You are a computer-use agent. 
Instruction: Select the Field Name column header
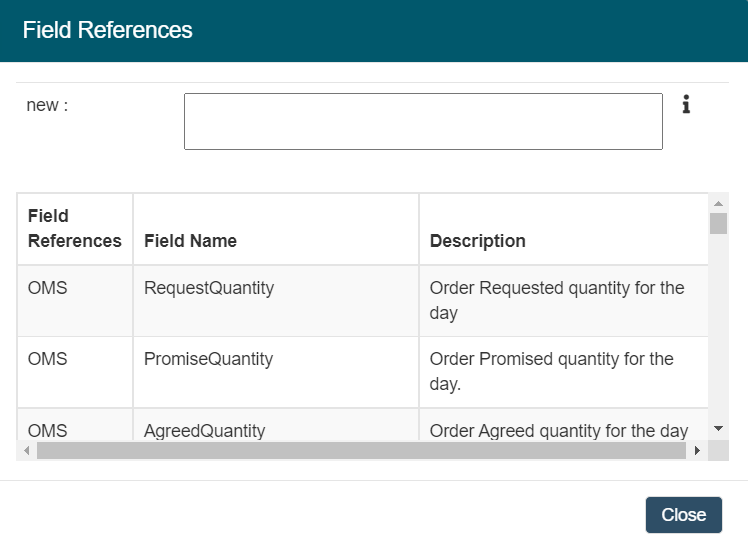[190, 241]
